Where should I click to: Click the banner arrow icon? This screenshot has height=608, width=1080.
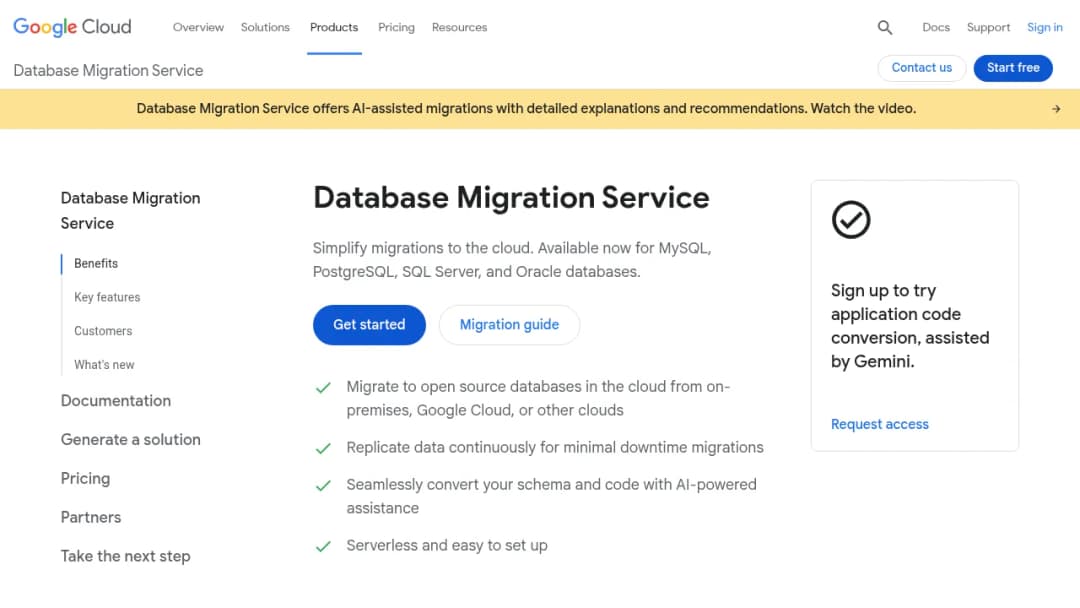(x=1056, y=109)
